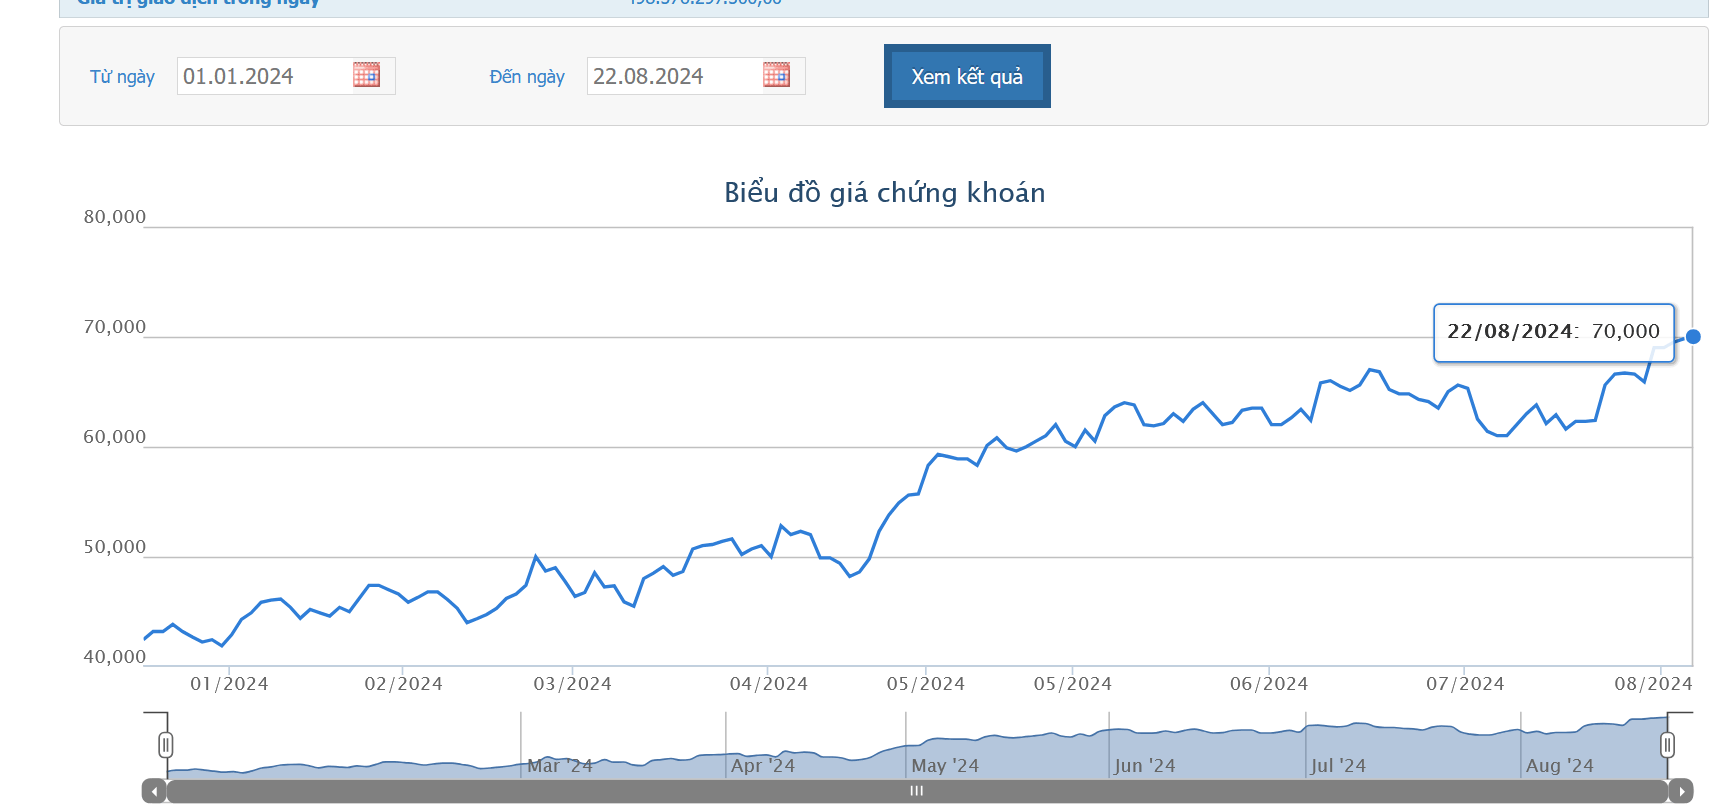Select May '24 in the navigator timeline

[x=944, y=766]
